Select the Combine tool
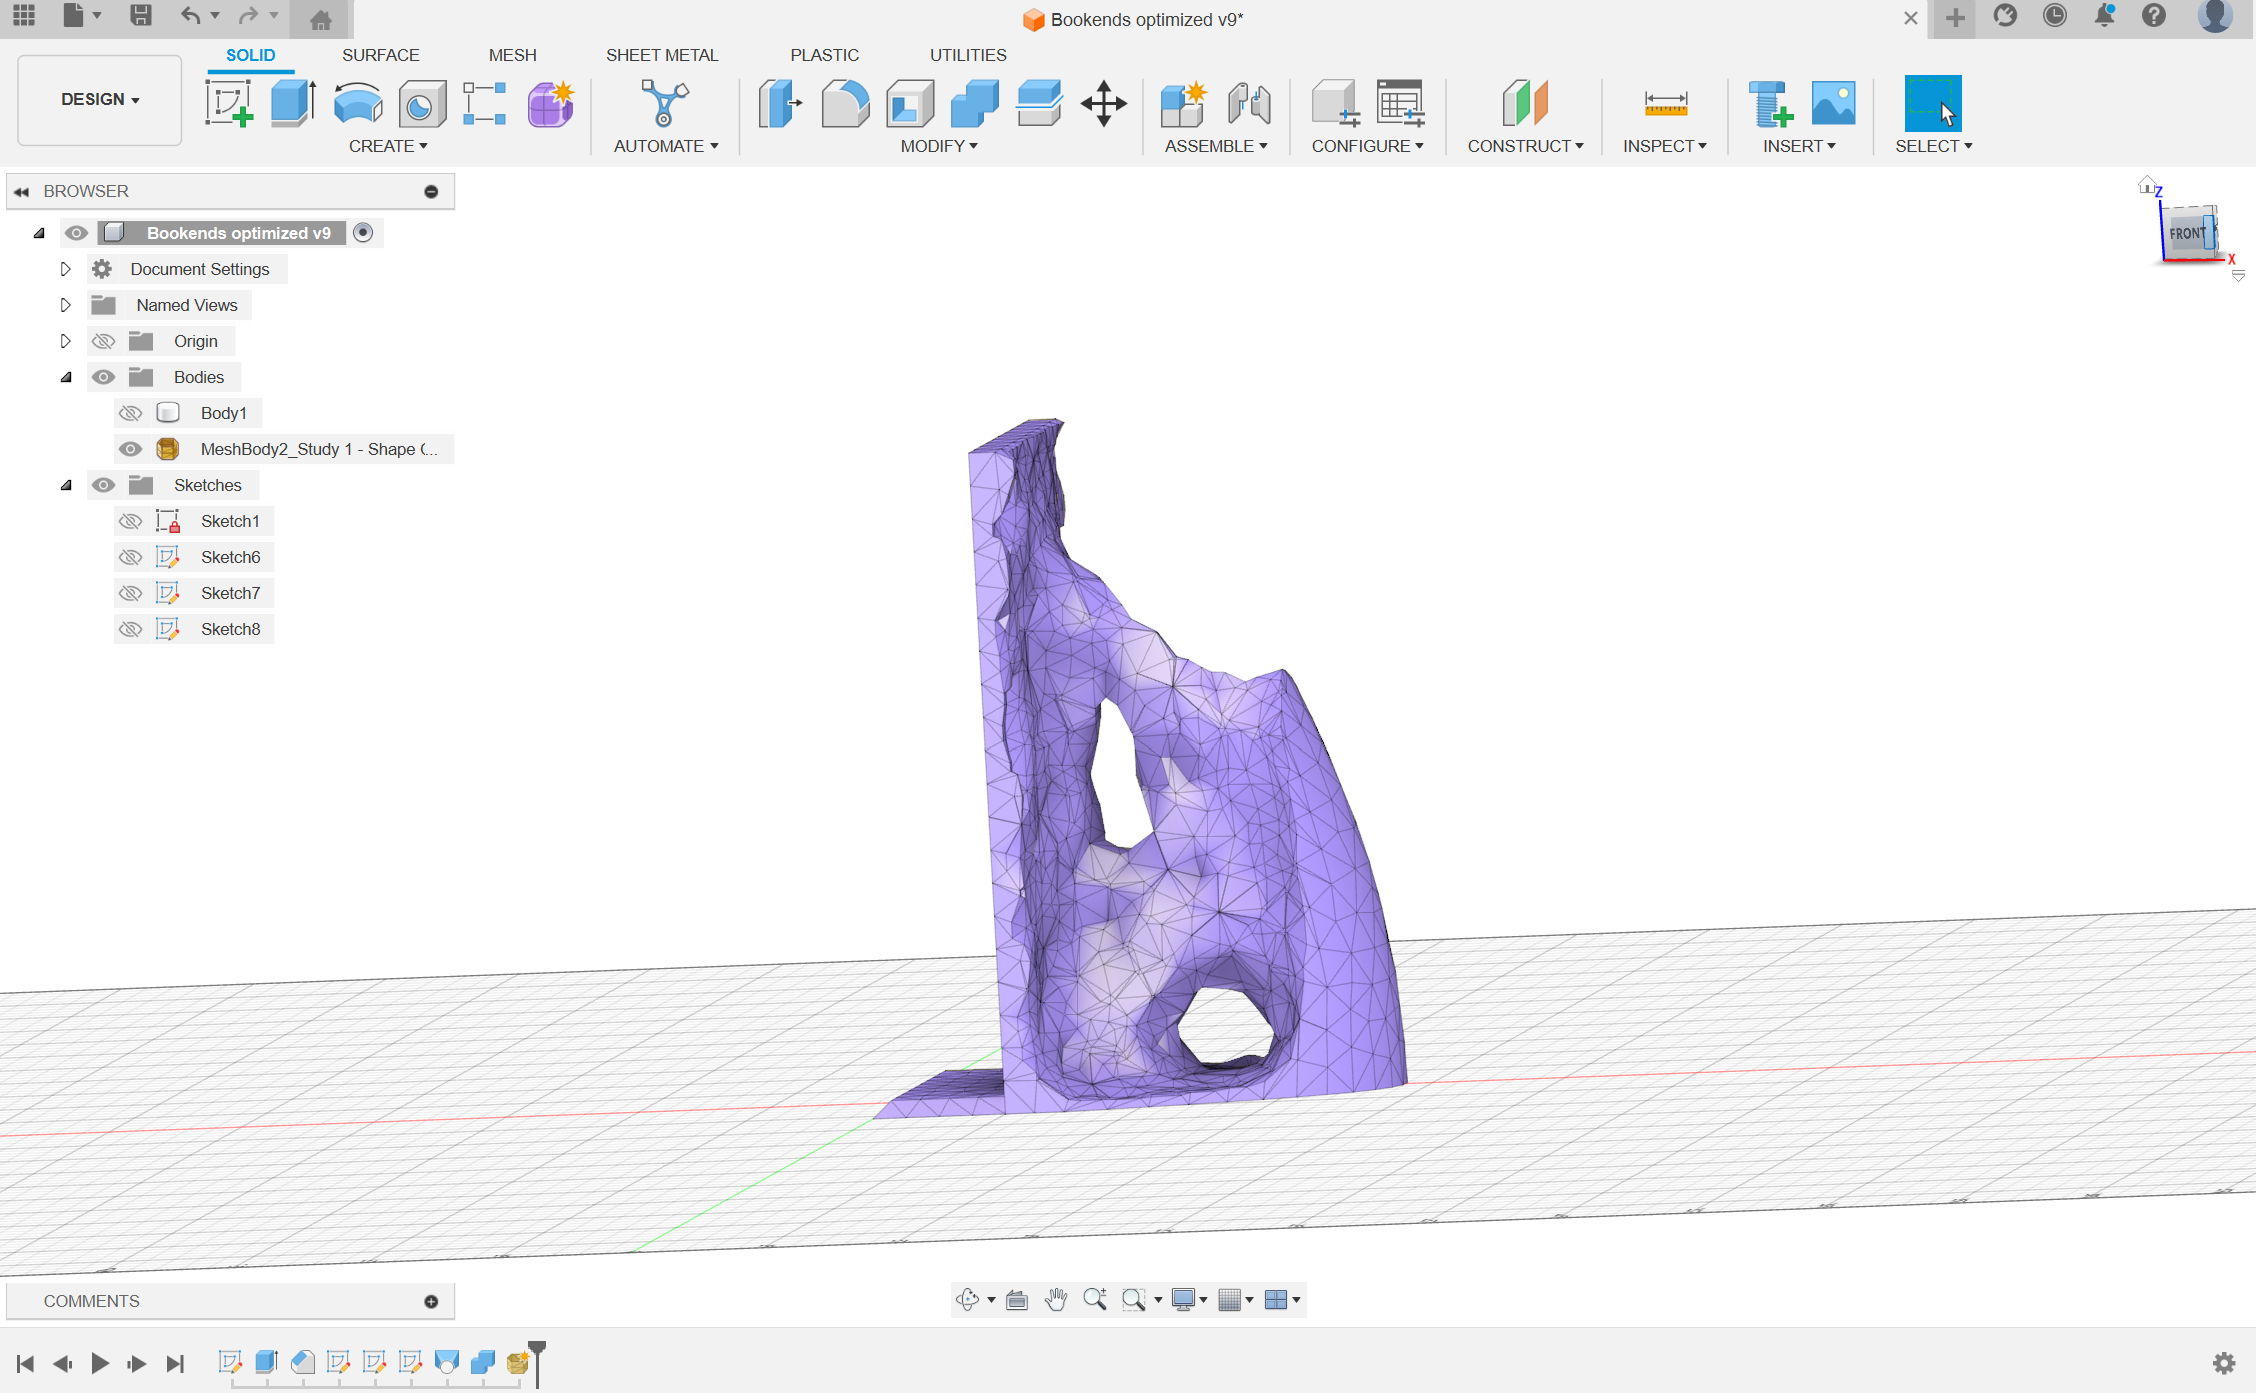This screenshot has height=1393, width=2256. [x=974, y=103]
